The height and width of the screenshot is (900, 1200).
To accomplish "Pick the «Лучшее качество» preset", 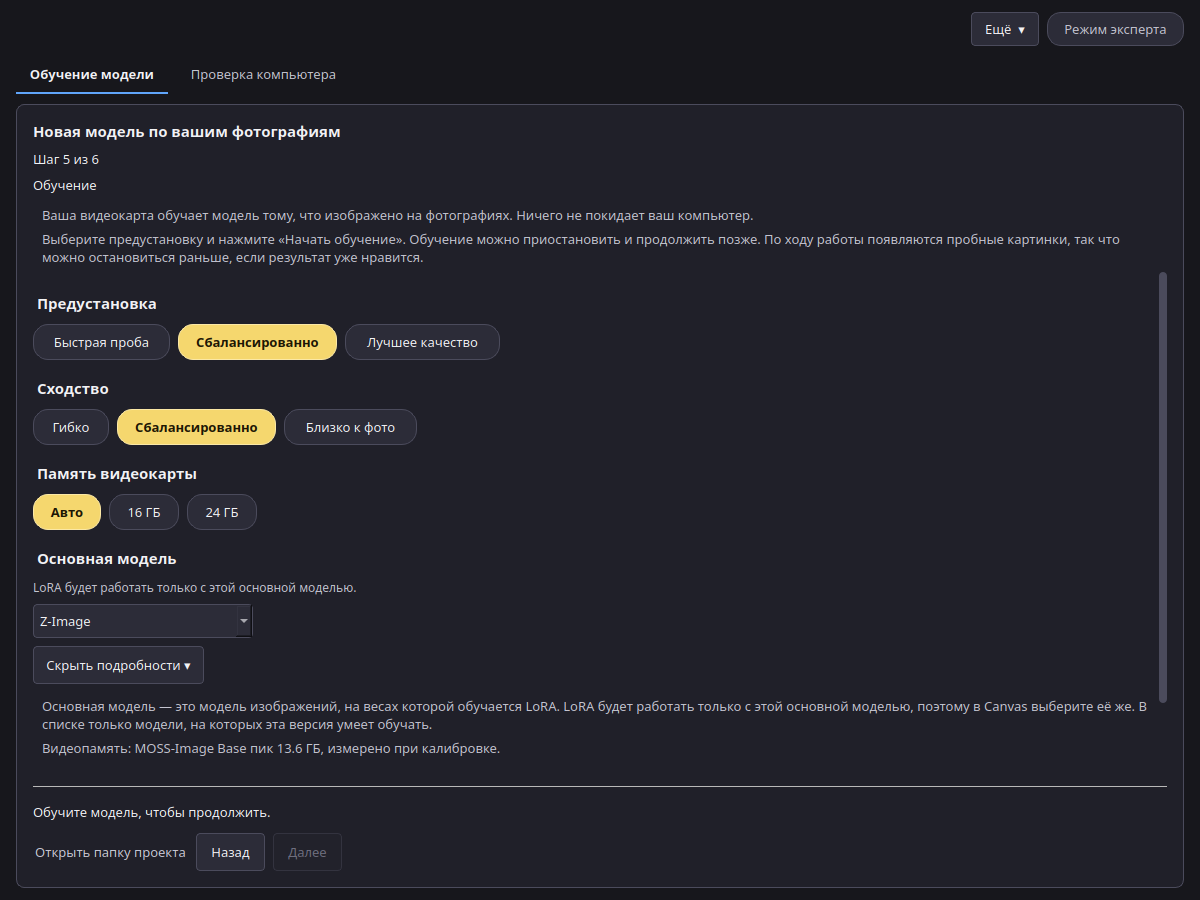I will pyautogui.click(x=422, y=342).
